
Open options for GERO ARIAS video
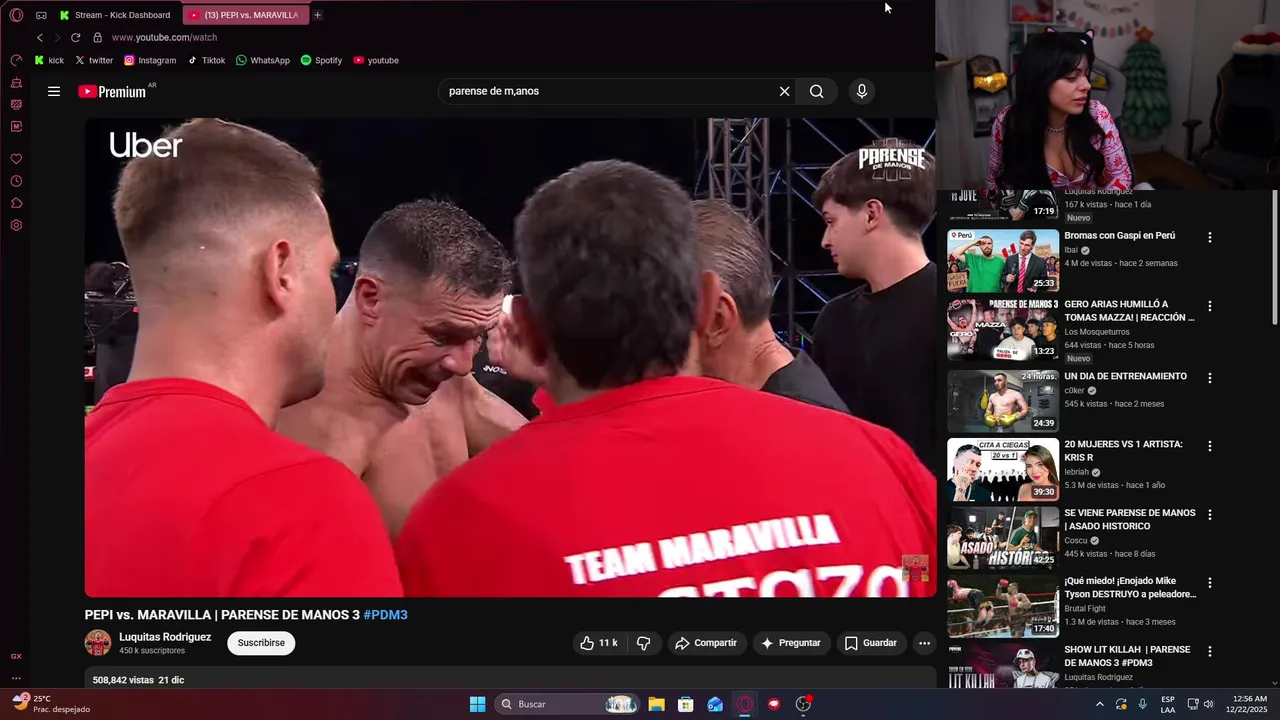pos(1210,306)
